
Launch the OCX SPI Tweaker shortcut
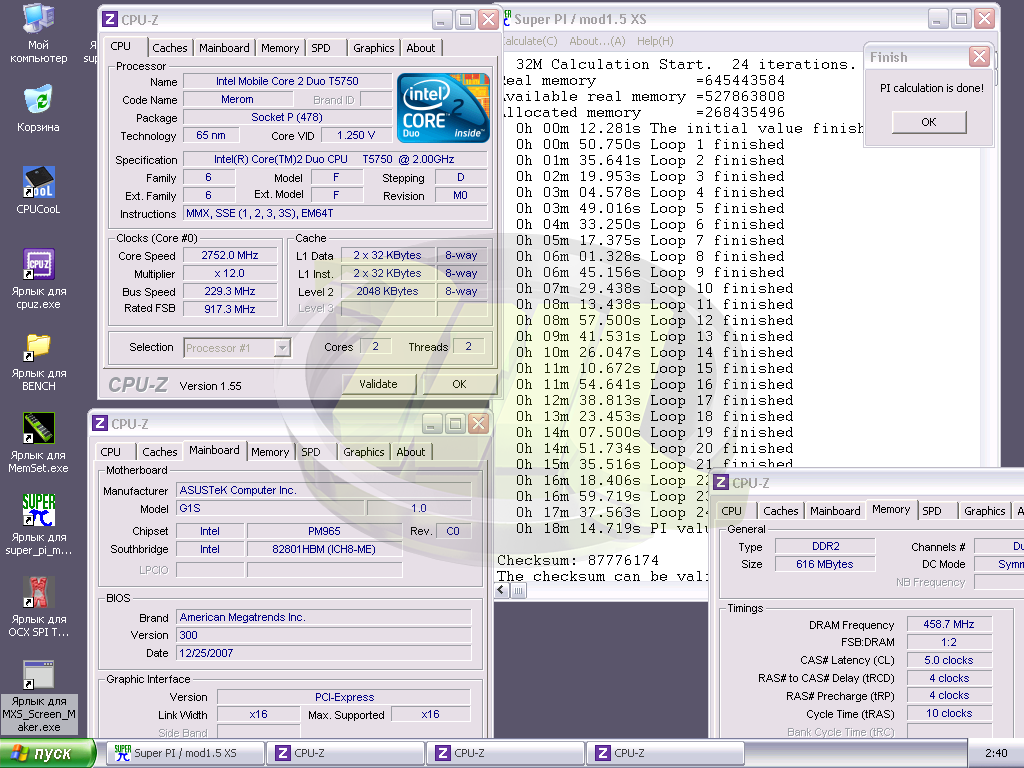(39, 607)
